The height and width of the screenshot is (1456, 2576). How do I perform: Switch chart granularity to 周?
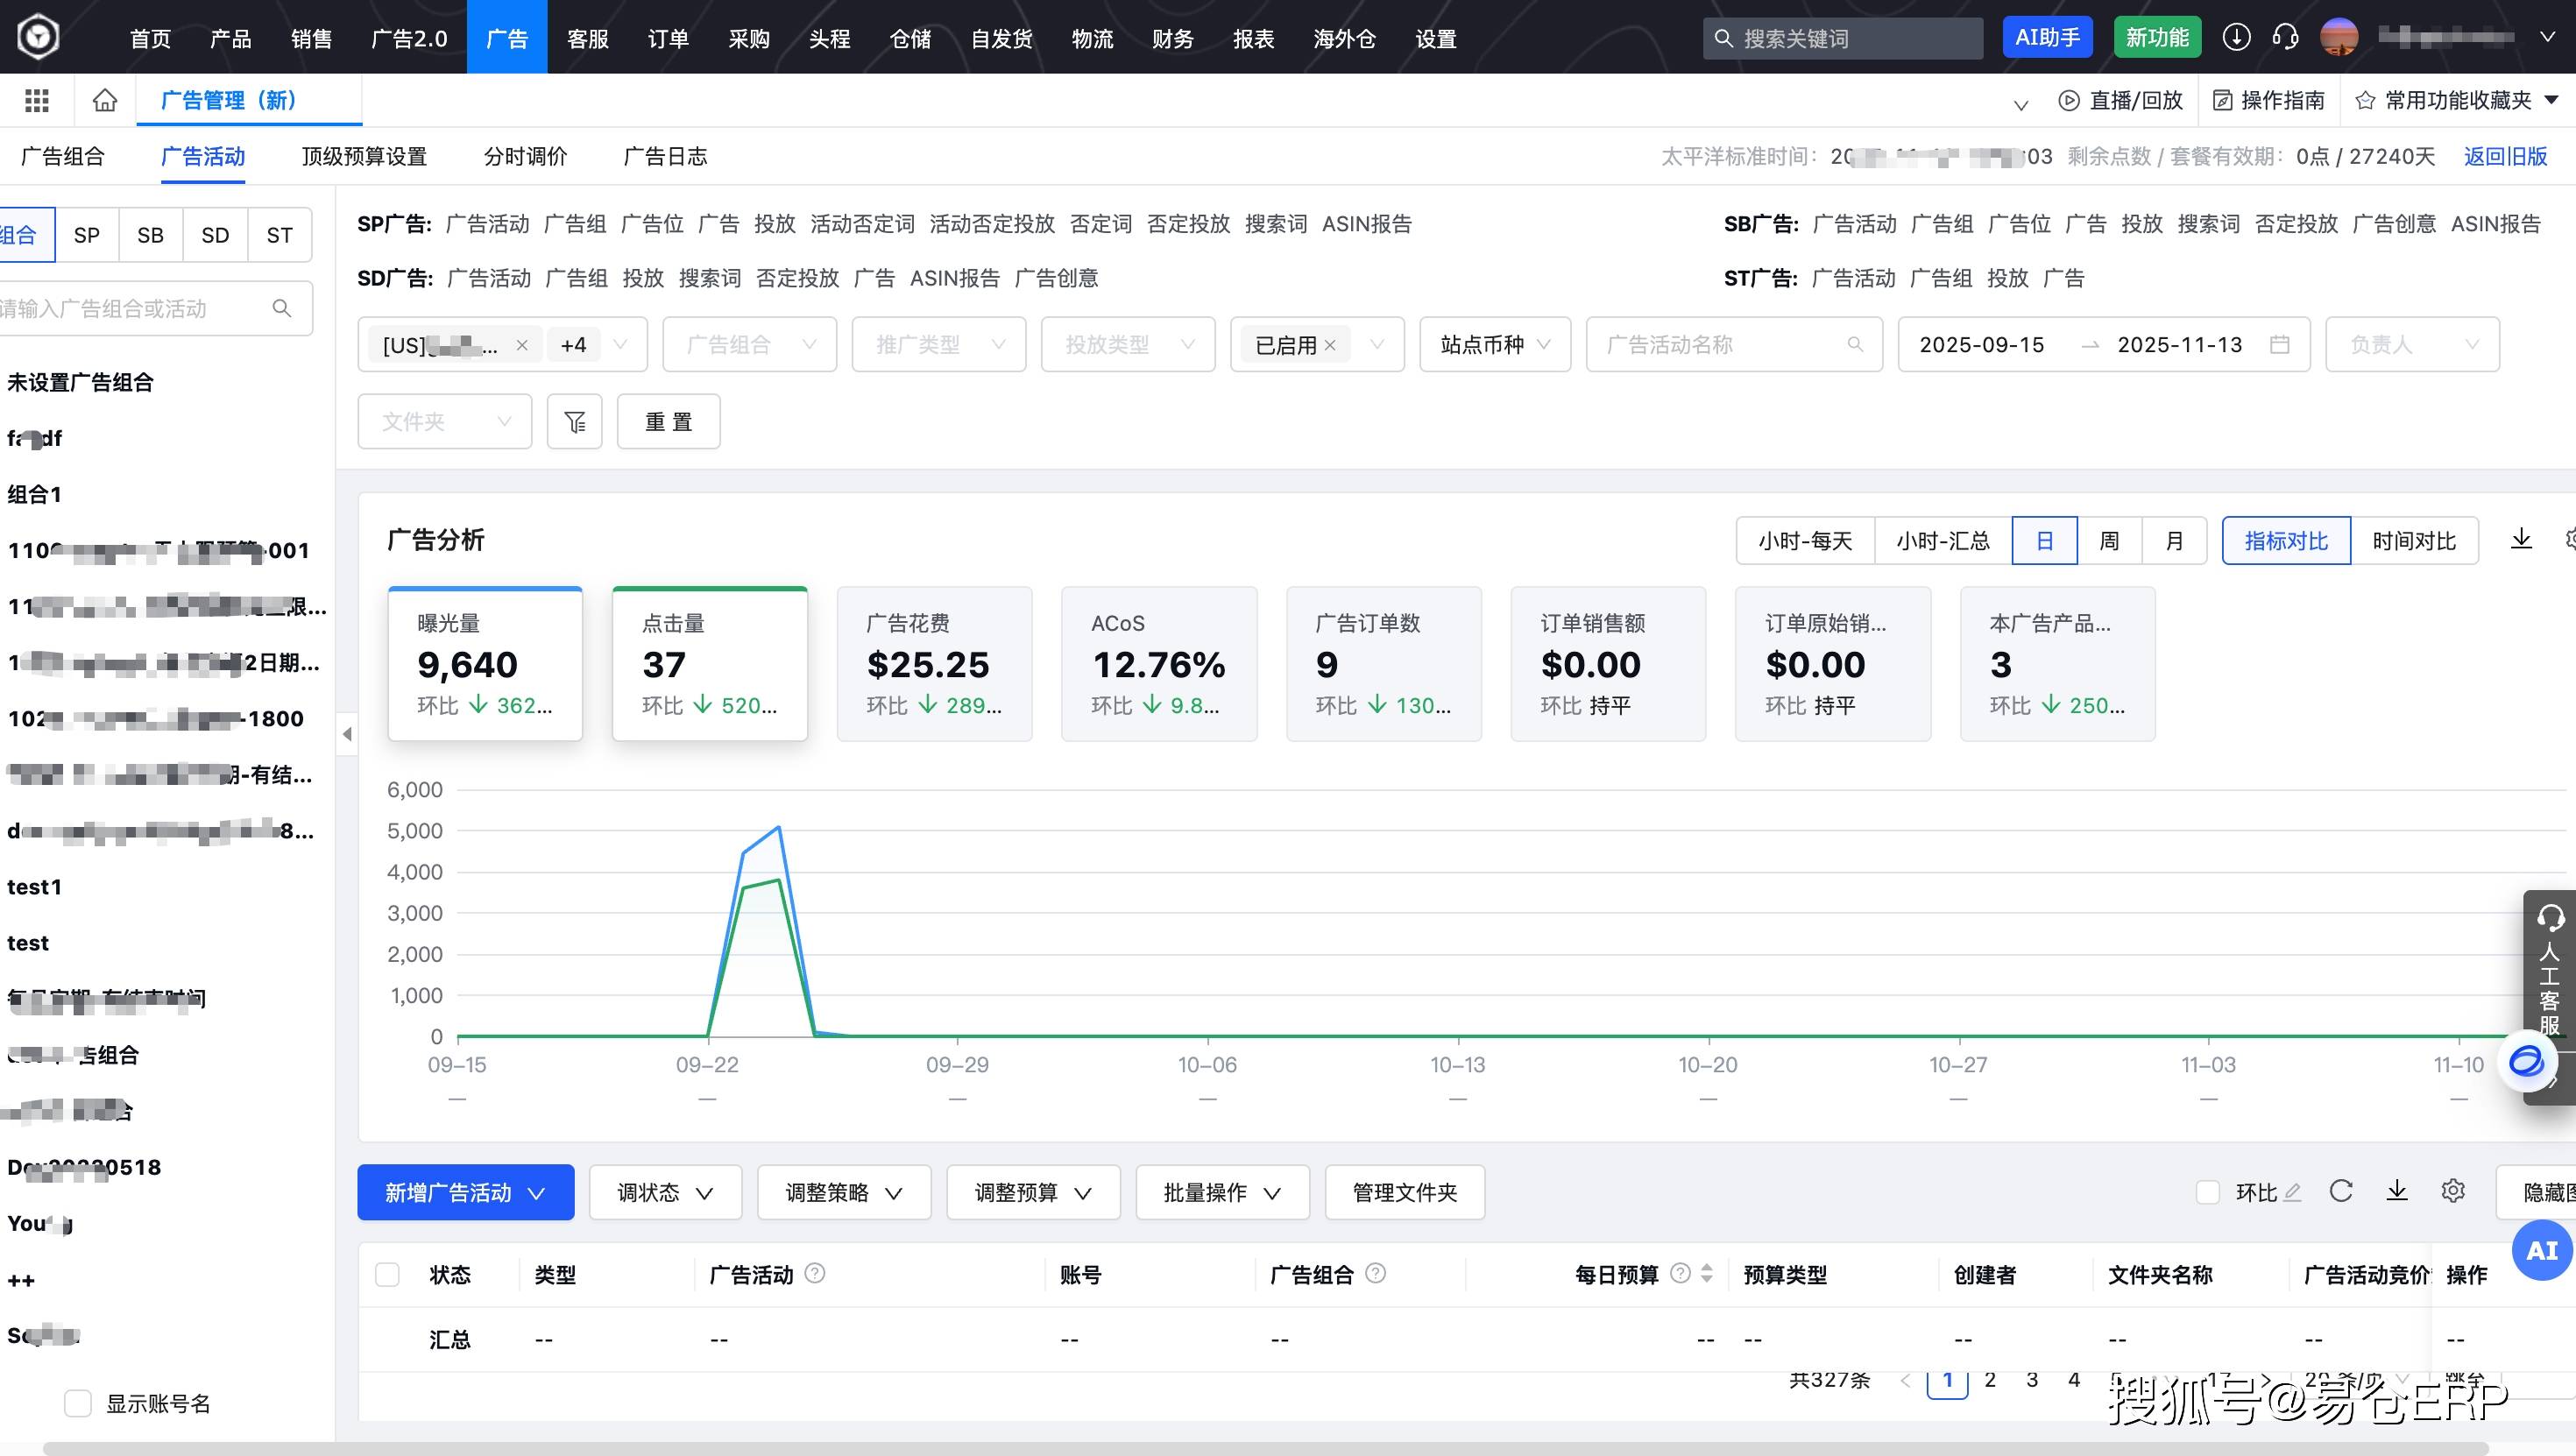2109,541
